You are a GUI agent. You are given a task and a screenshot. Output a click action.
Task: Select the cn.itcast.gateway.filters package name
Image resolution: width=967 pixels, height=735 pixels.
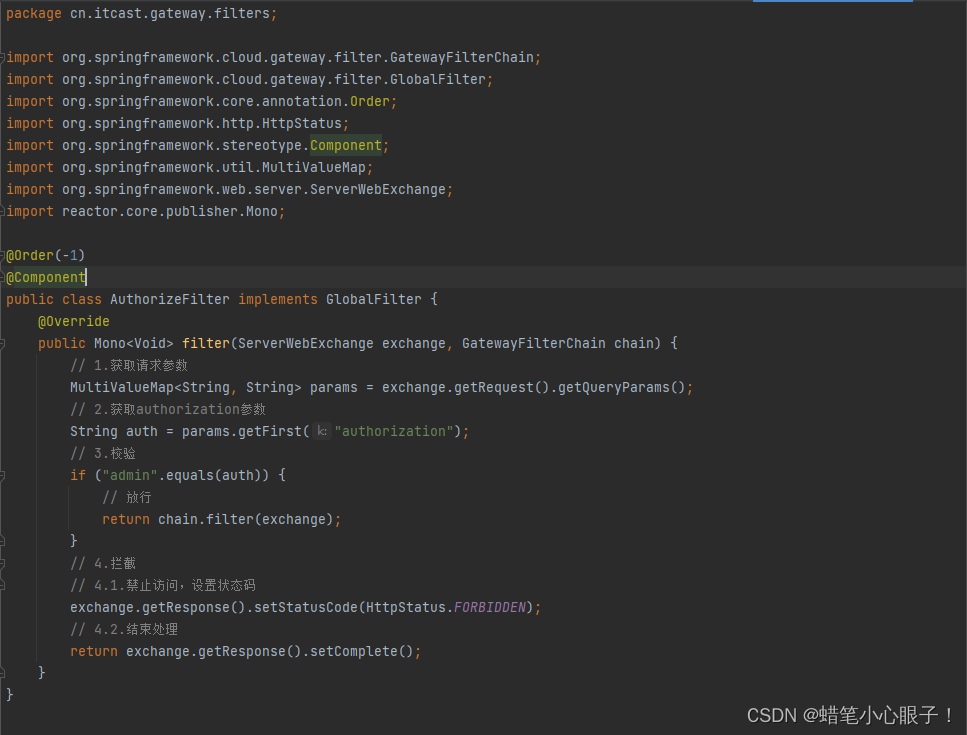coord(170,14)
